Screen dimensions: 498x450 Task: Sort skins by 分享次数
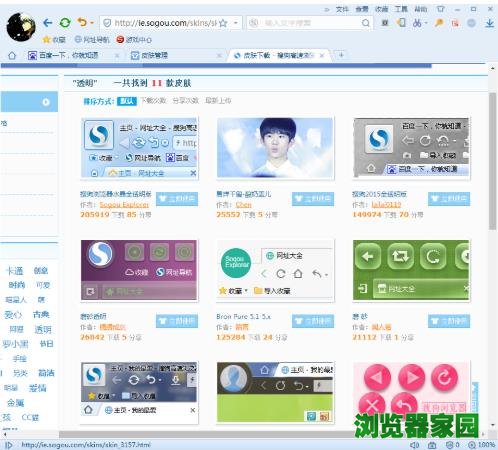pyautogui.click(x=185, y=101)
